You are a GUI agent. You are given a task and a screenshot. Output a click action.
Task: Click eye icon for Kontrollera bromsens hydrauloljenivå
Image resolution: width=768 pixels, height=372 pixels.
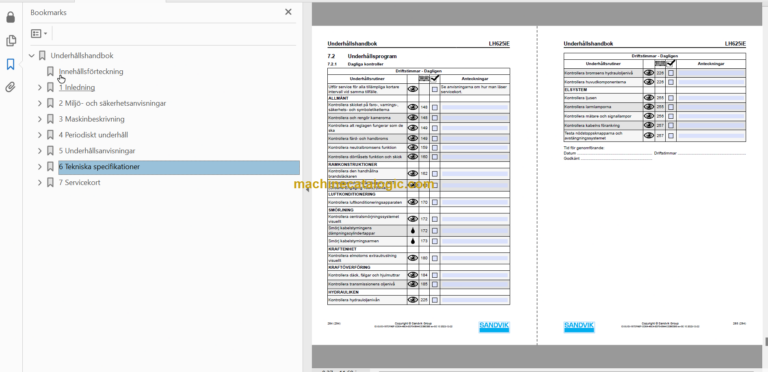(x=649, y=73)
